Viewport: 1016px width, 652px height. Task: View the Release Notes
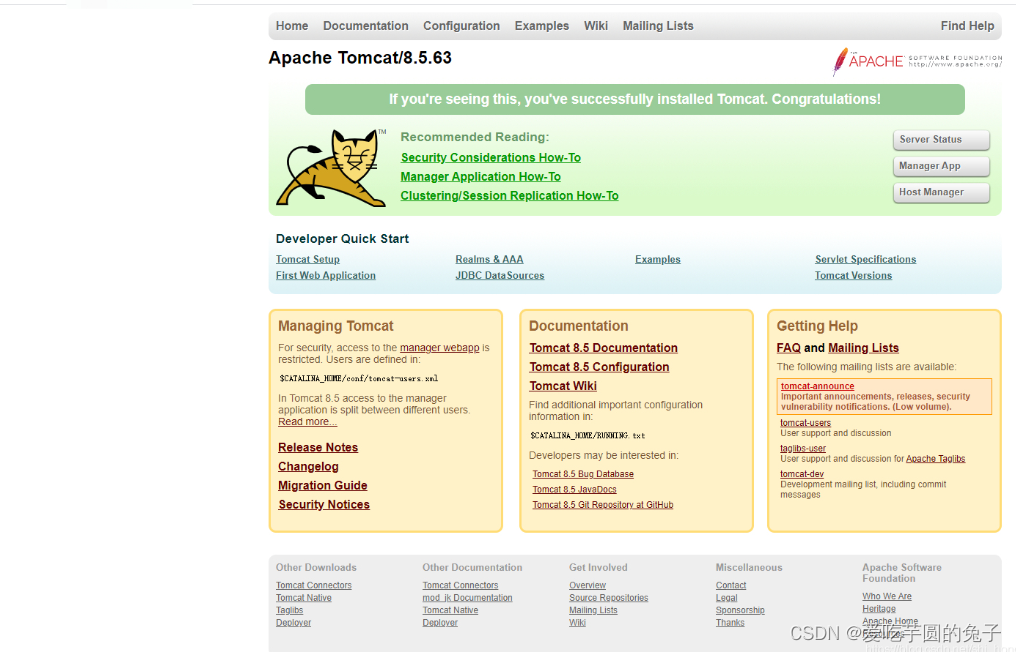pos(317,447)
